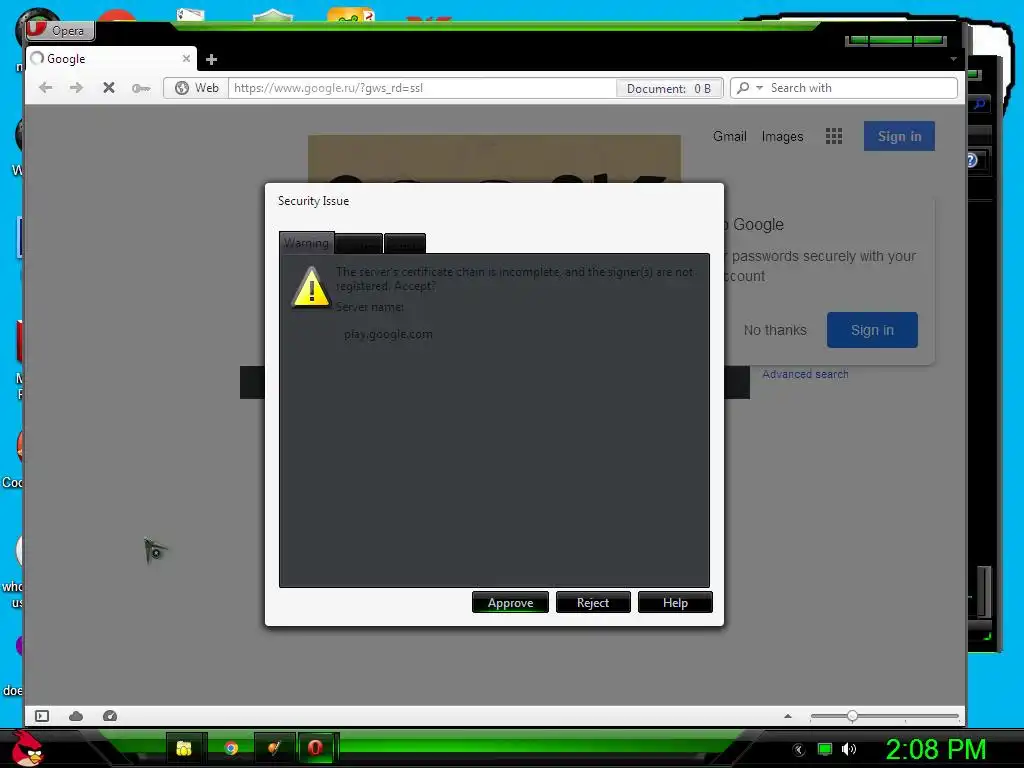Screen dimensions: 1024x768
Task: Click the blue help icon in background window
Action: coord(972,160)
